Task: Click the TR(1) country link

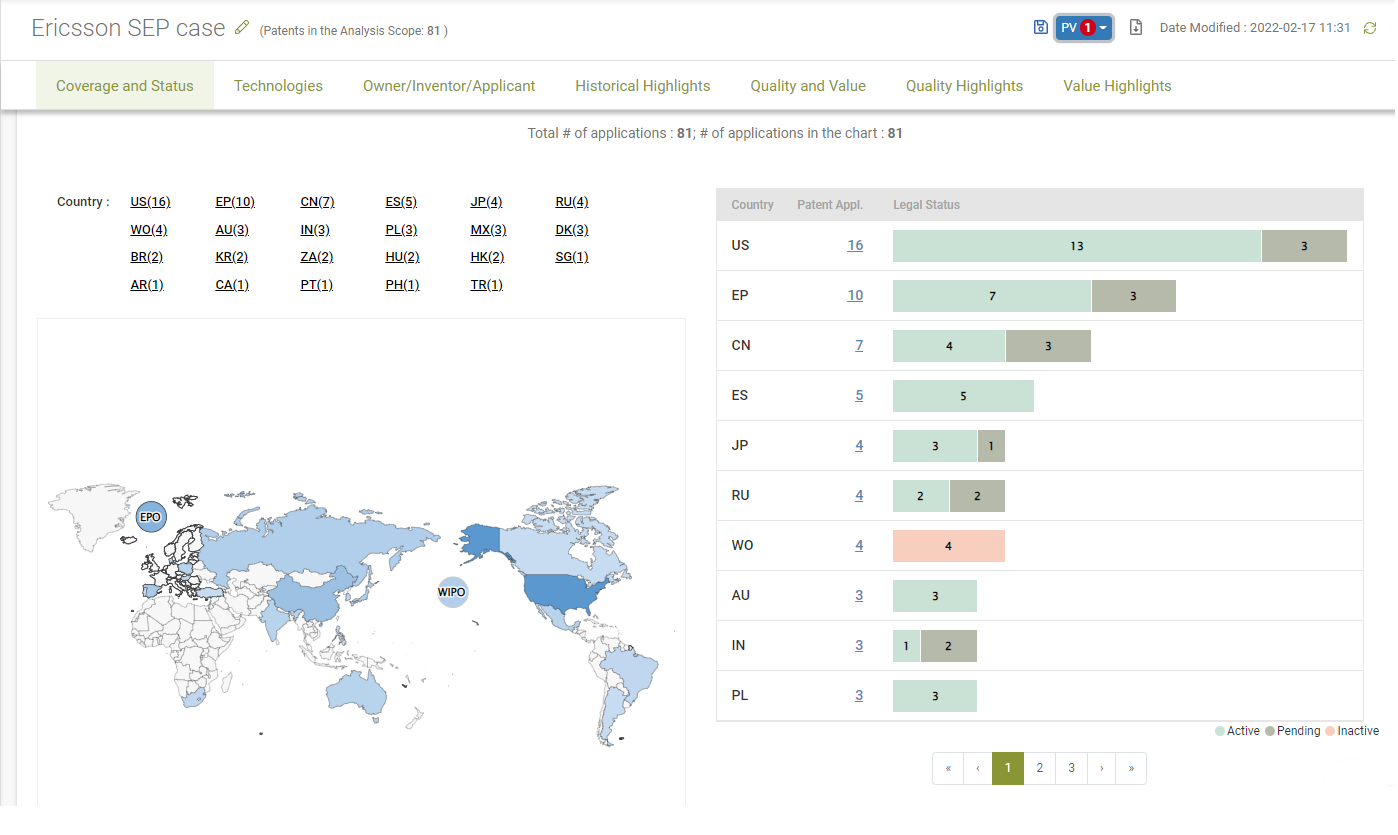Action: click(487, 285)
